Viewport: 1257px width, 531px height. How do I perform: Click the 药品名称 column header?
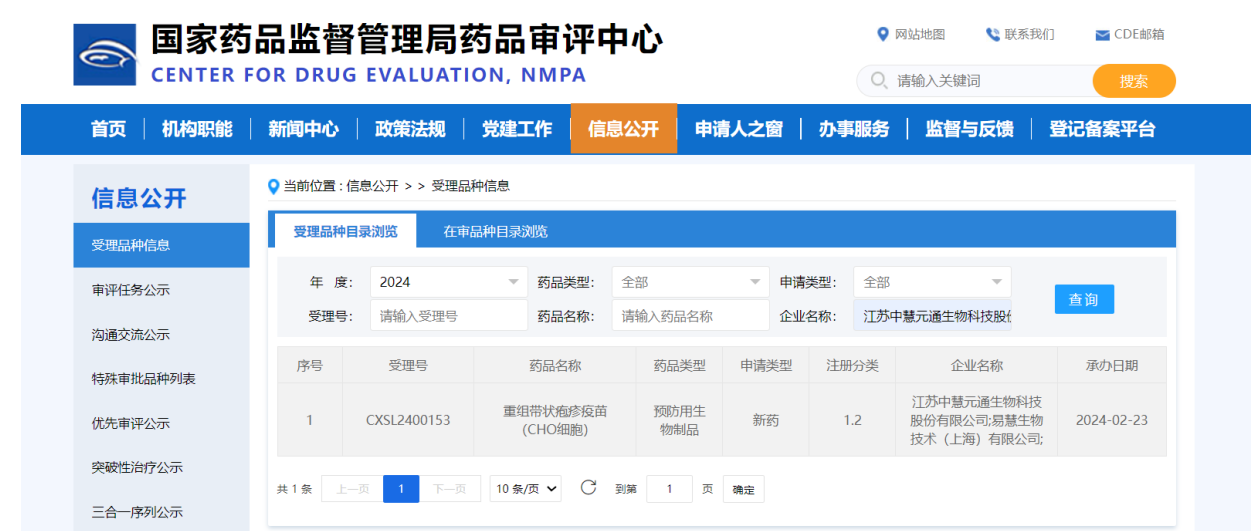point(555,366)
